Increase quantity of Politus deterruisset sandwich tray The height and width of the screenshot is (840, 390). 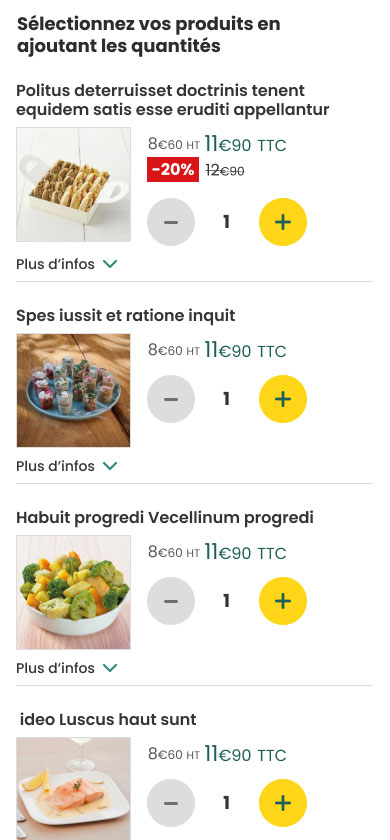point(283,222)
